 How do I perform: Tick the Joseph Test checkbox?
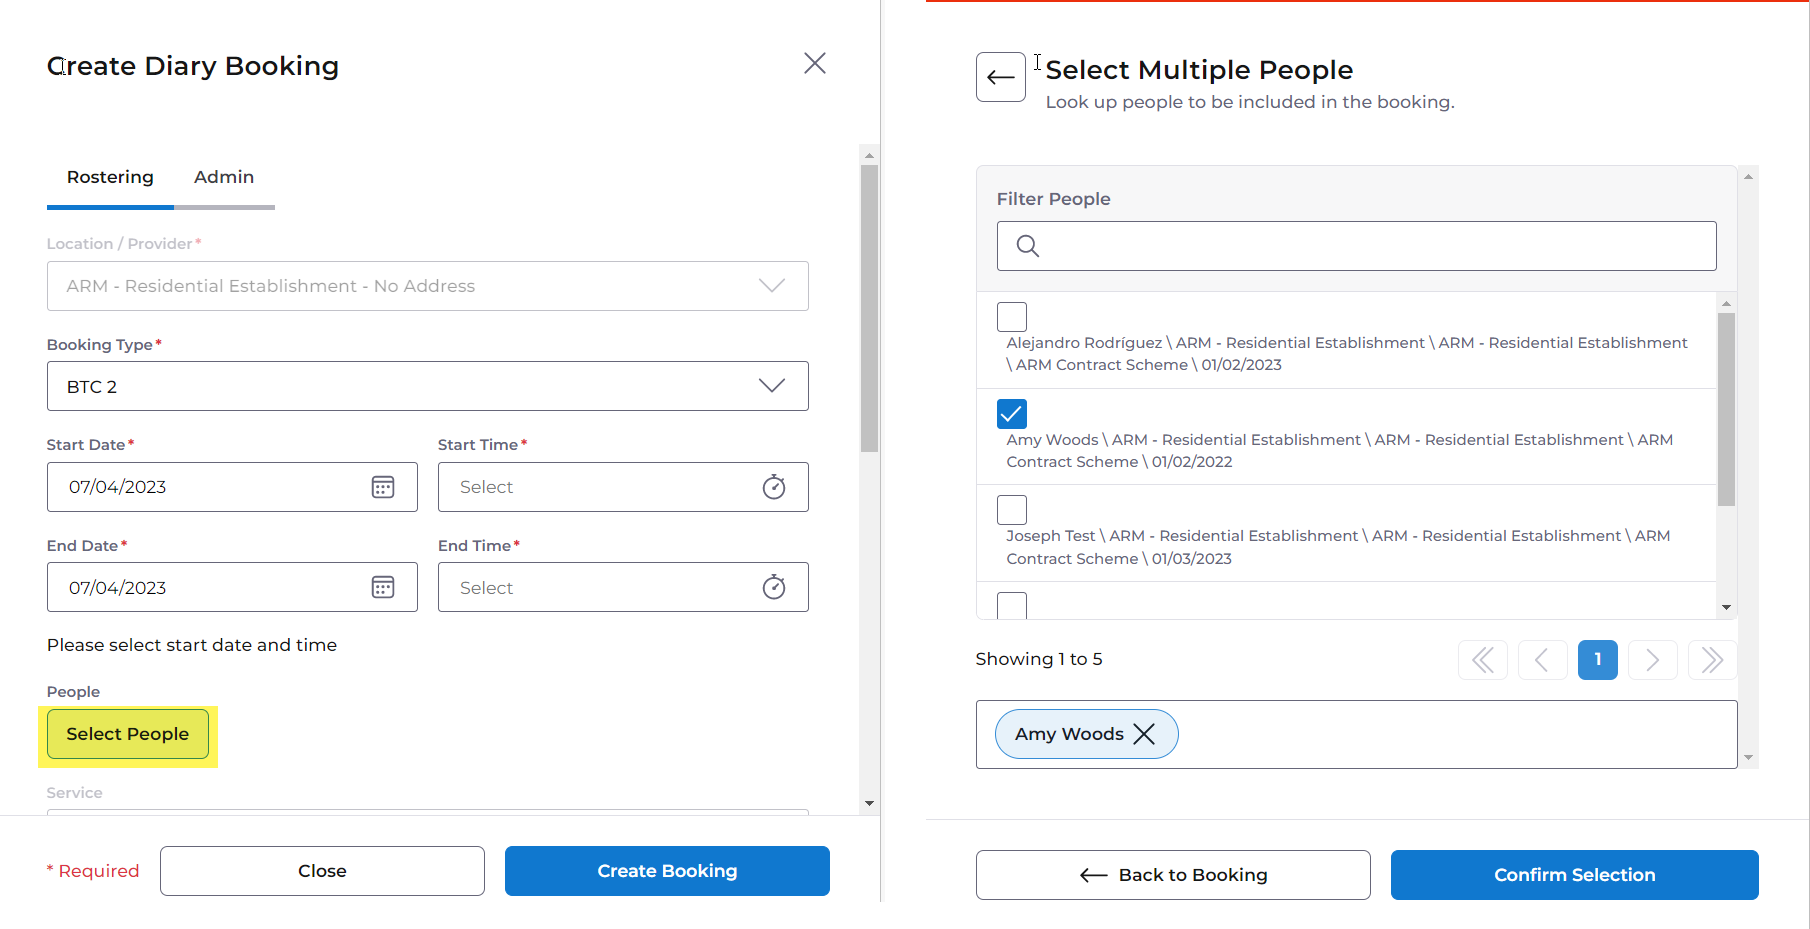pyautogui.click(x=1012, y=509)
